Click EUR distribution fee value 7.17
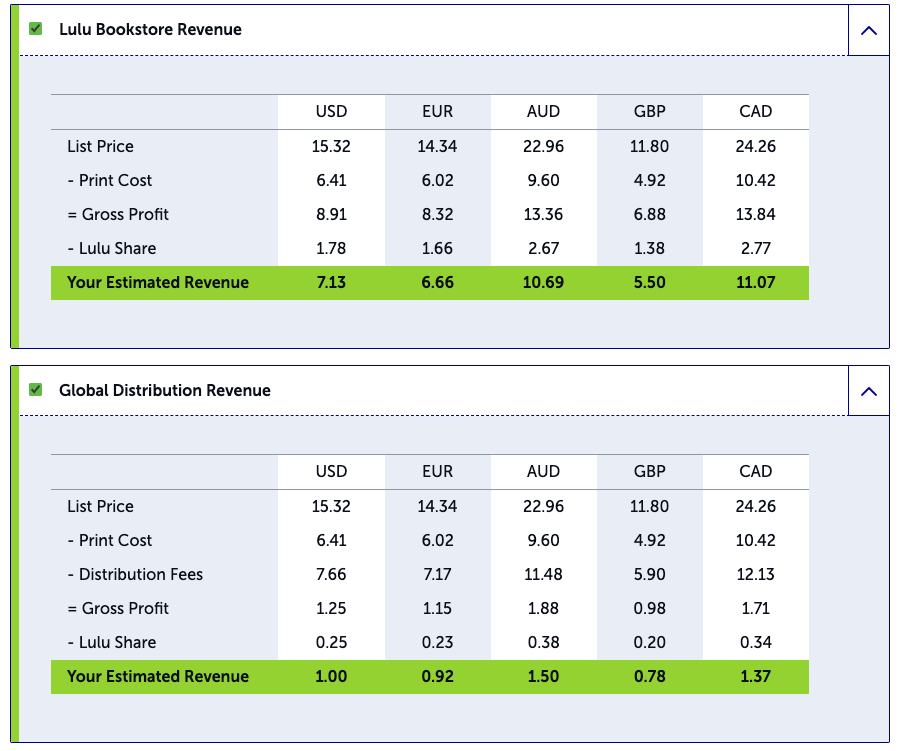Screen dimensions: 898x751 tap(438, 574)
